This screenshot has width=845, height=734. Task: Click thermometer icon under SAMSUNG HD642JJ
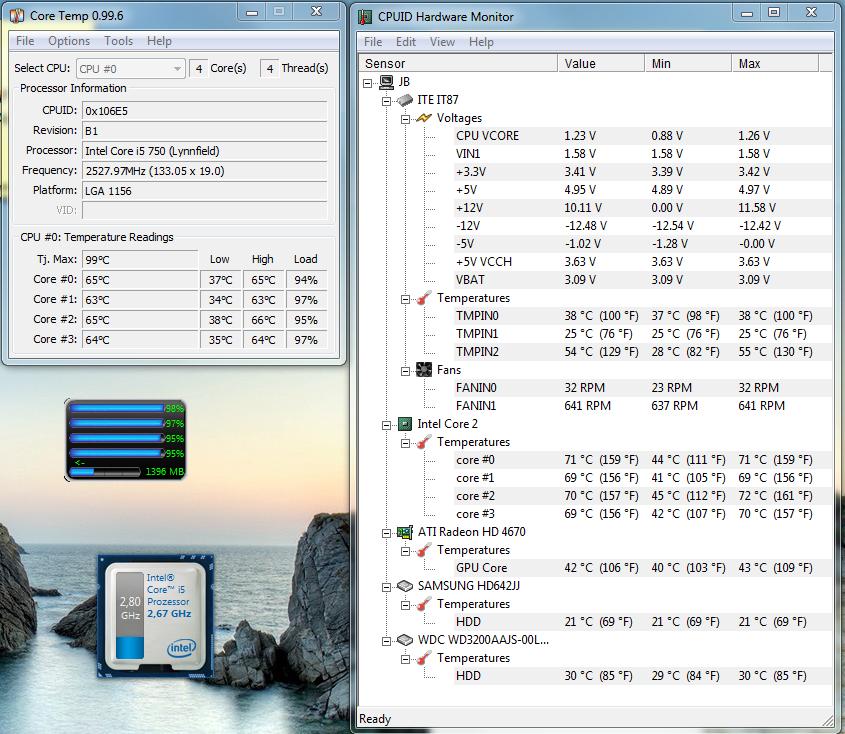point(424,604)
